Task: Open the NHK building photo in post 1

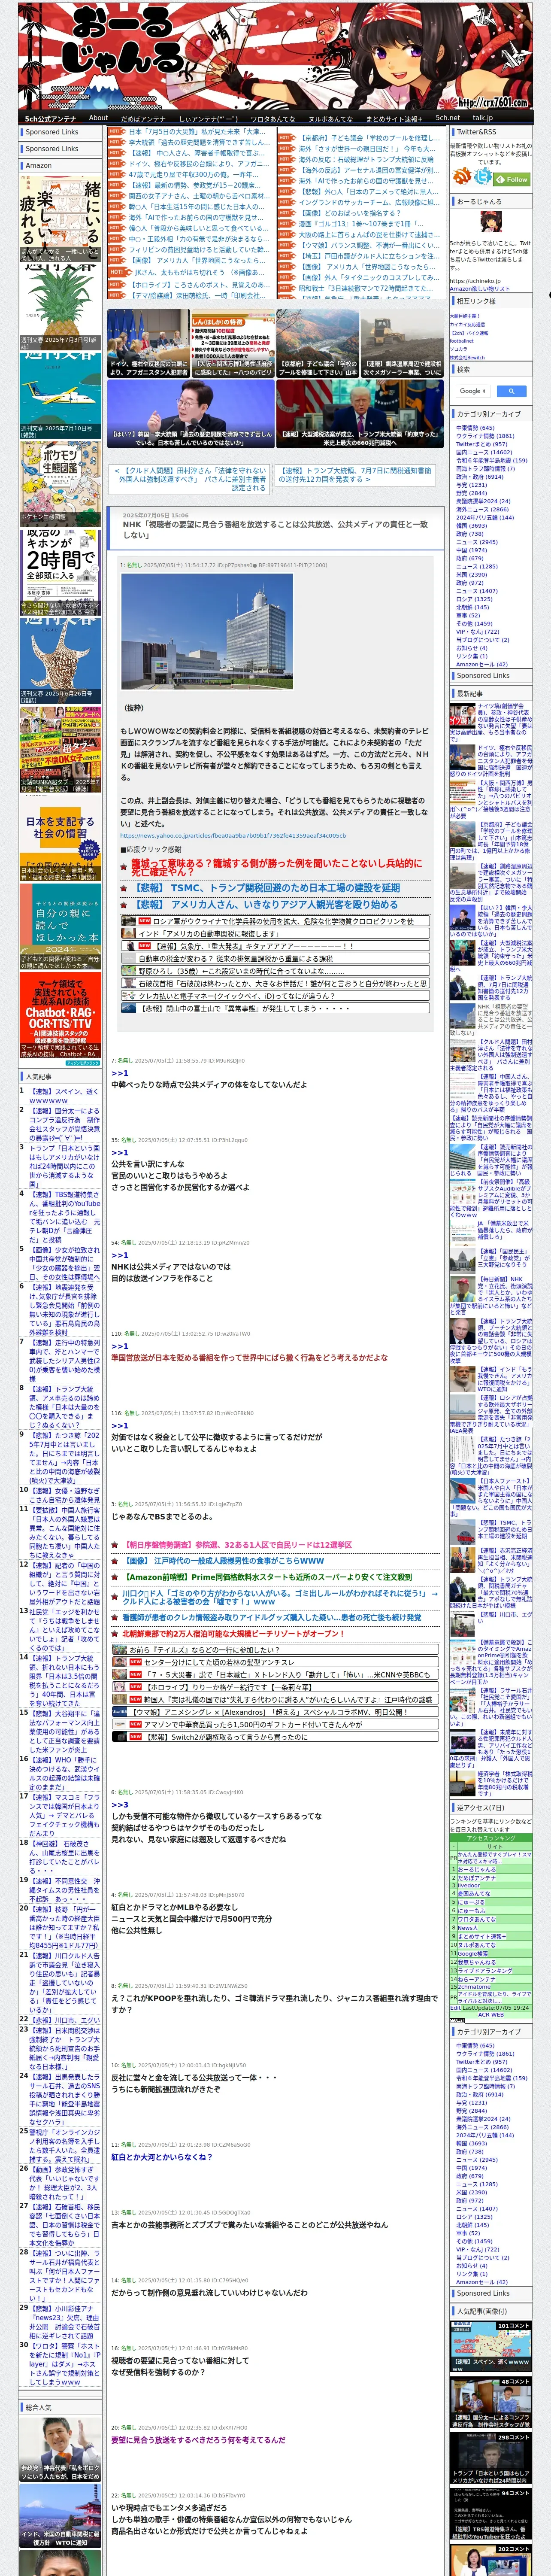Action: tap(207, 631)
